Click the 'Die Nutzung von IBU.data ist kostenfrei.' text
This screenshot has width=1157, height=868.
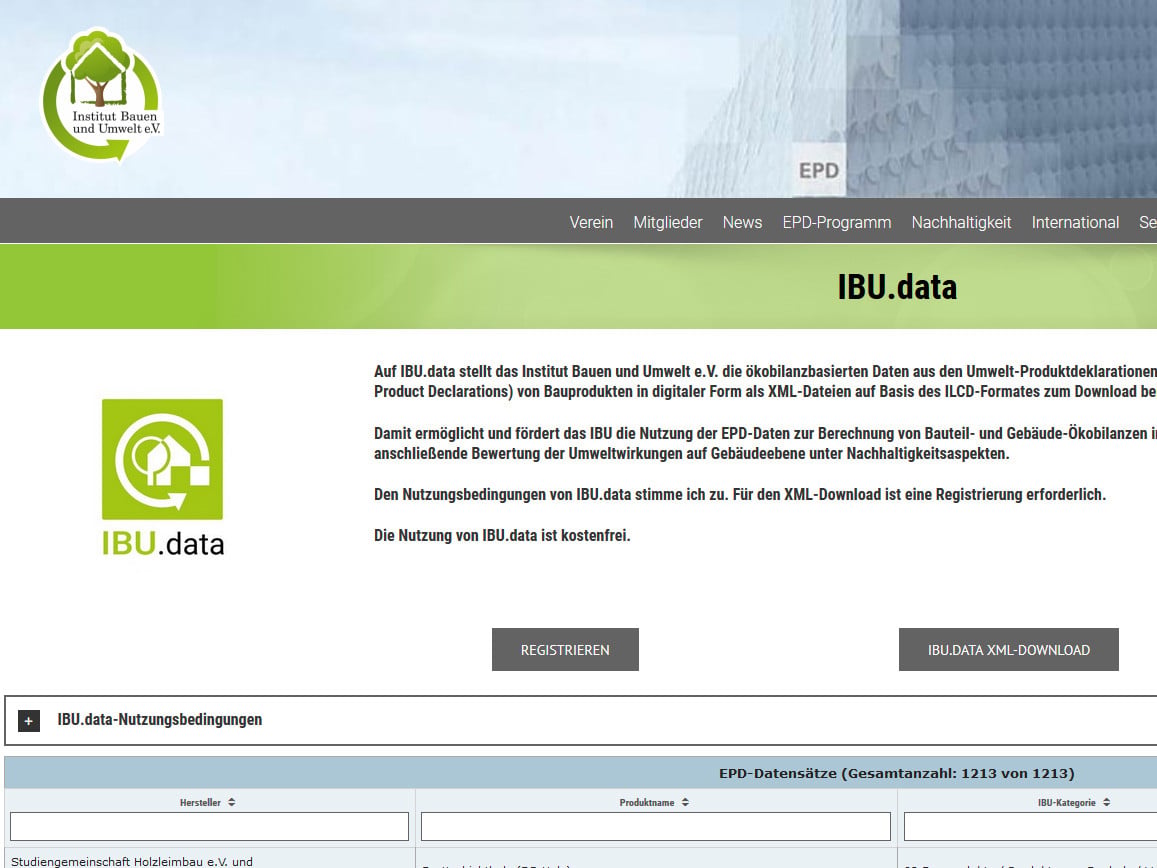pyautogui.click(x=502, y=535)
